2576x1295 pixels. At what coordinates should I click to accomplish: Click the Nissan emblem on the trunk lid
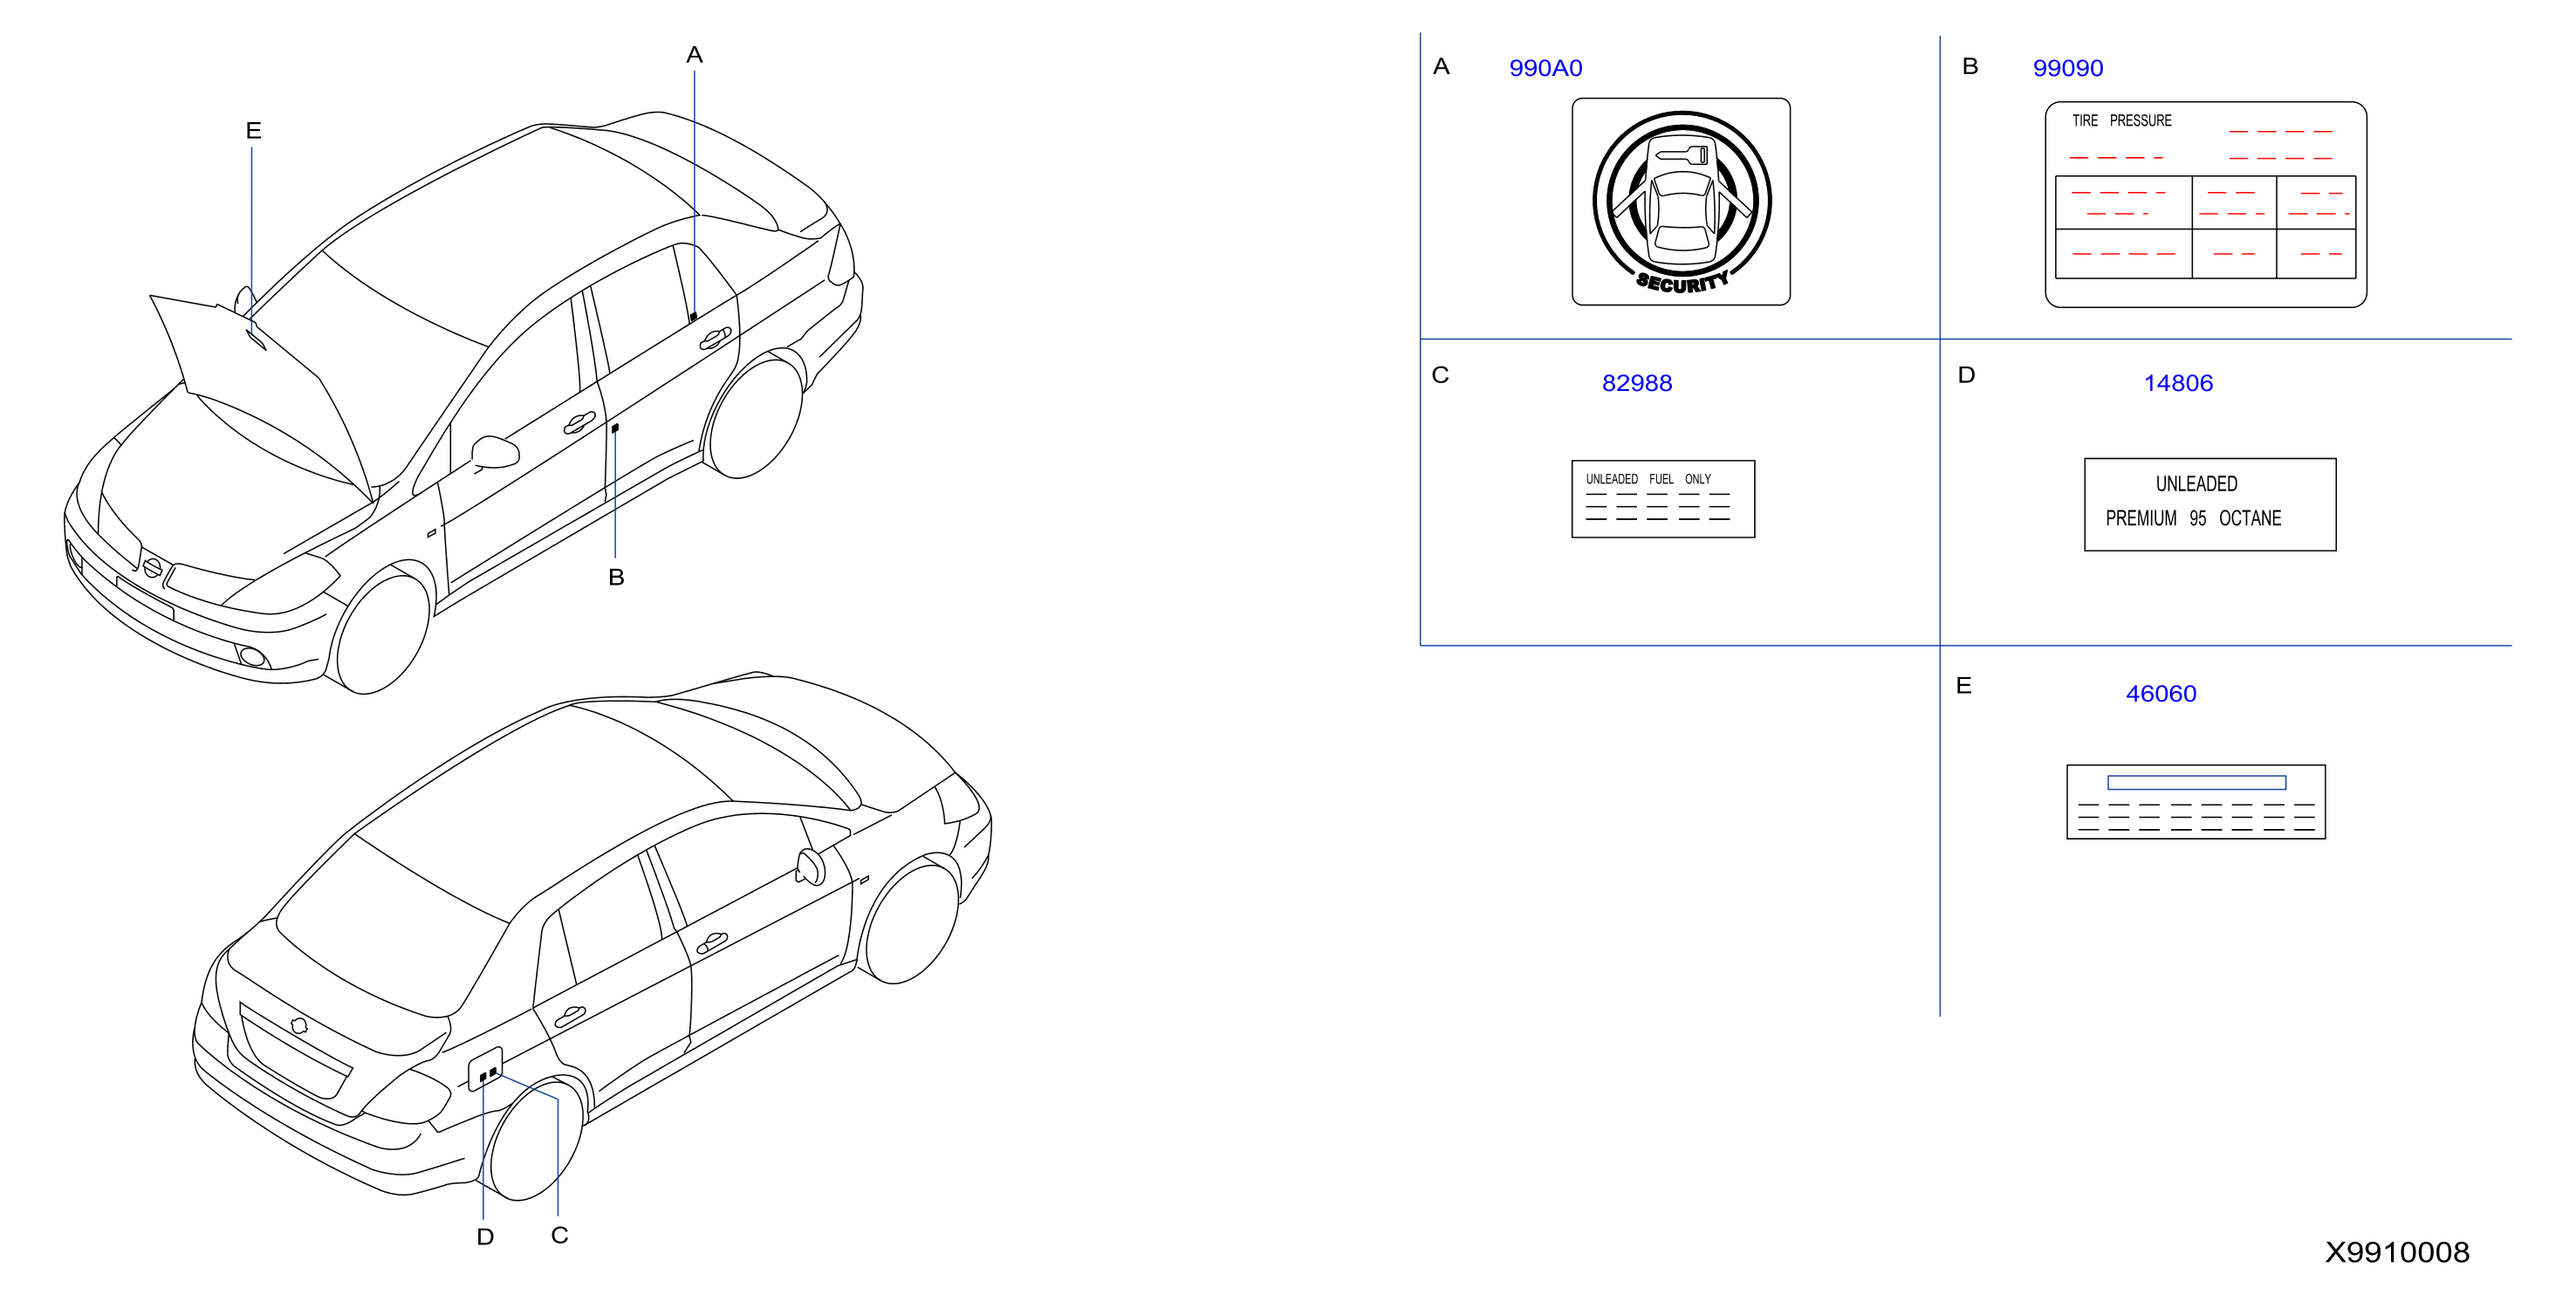[298, 1025]
